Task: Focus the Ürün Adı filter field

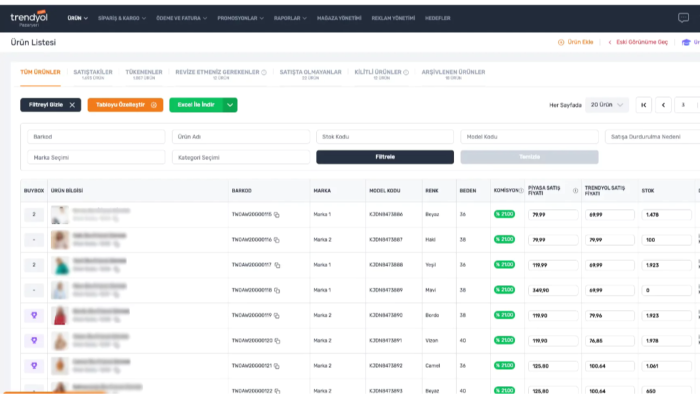Action: pyautogui.click(x=241, y=137)
